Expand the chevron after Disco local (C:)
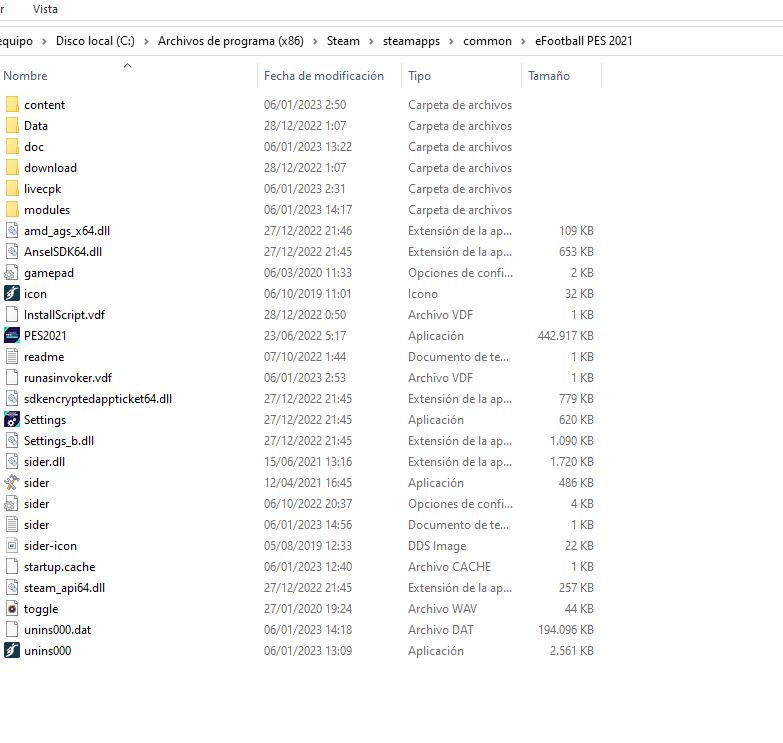The height and width of the screenshot is (743, 783). (146, 41)
